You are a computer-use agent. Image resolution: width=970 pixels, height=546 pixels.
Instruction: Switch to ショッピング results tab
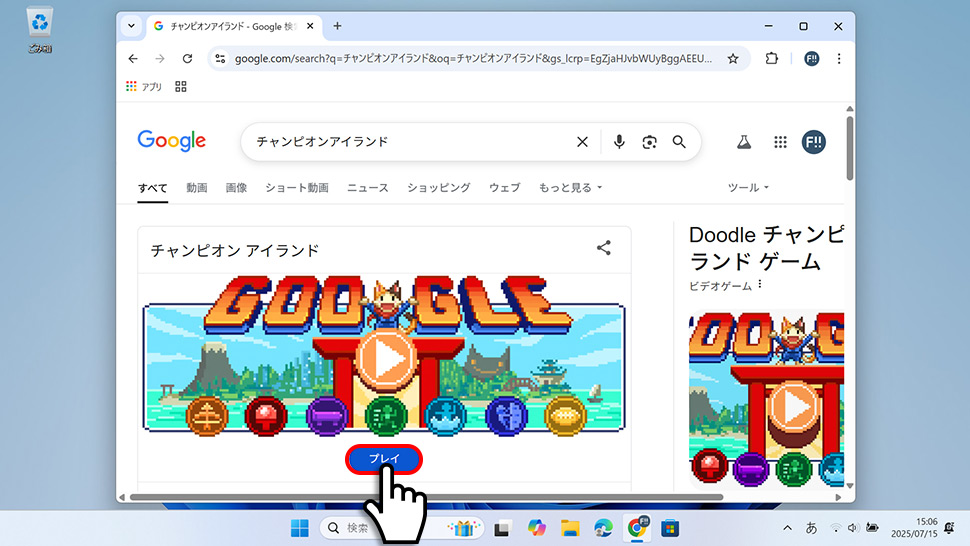coord(439,188)
